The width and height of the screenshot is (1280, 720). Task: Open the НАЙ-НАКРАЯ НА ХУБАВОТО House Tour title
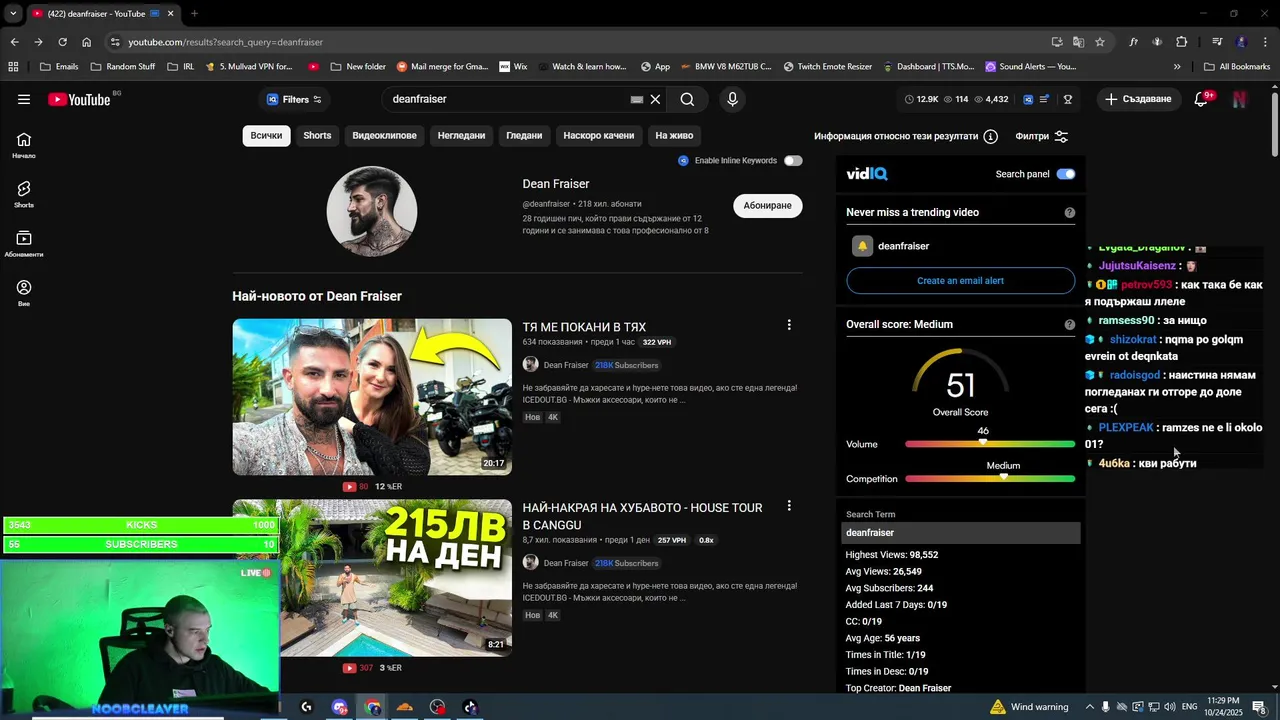(x=642, y=516)
